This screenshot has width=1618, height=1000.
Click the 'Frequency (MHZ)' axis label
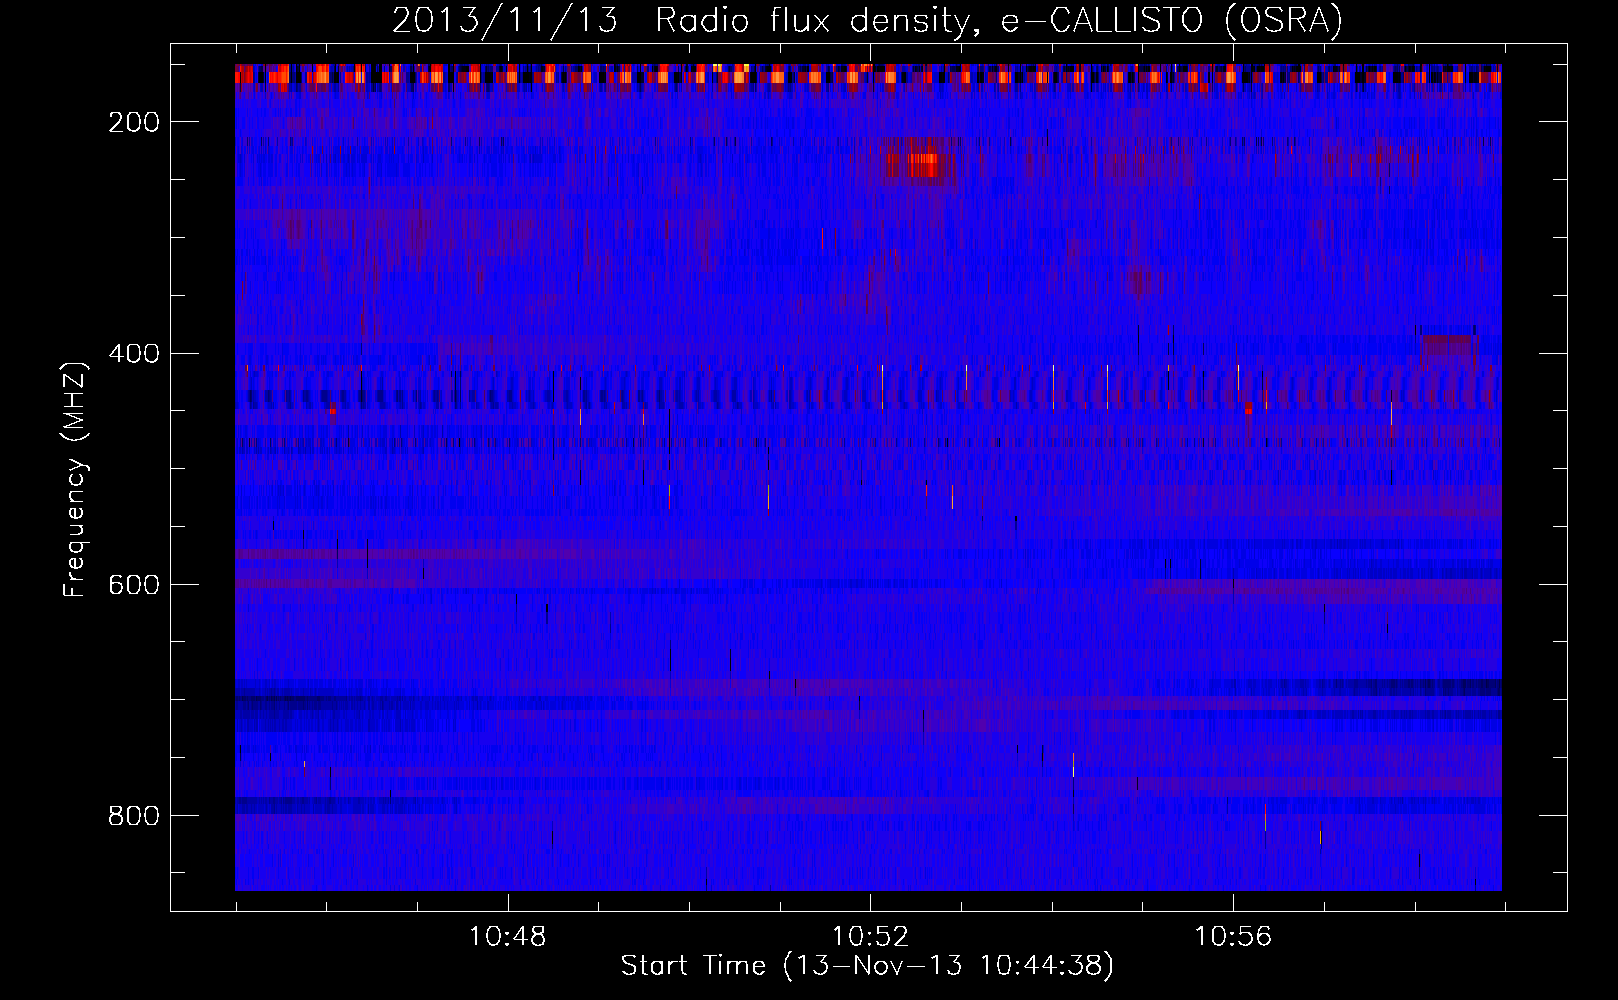75,480
